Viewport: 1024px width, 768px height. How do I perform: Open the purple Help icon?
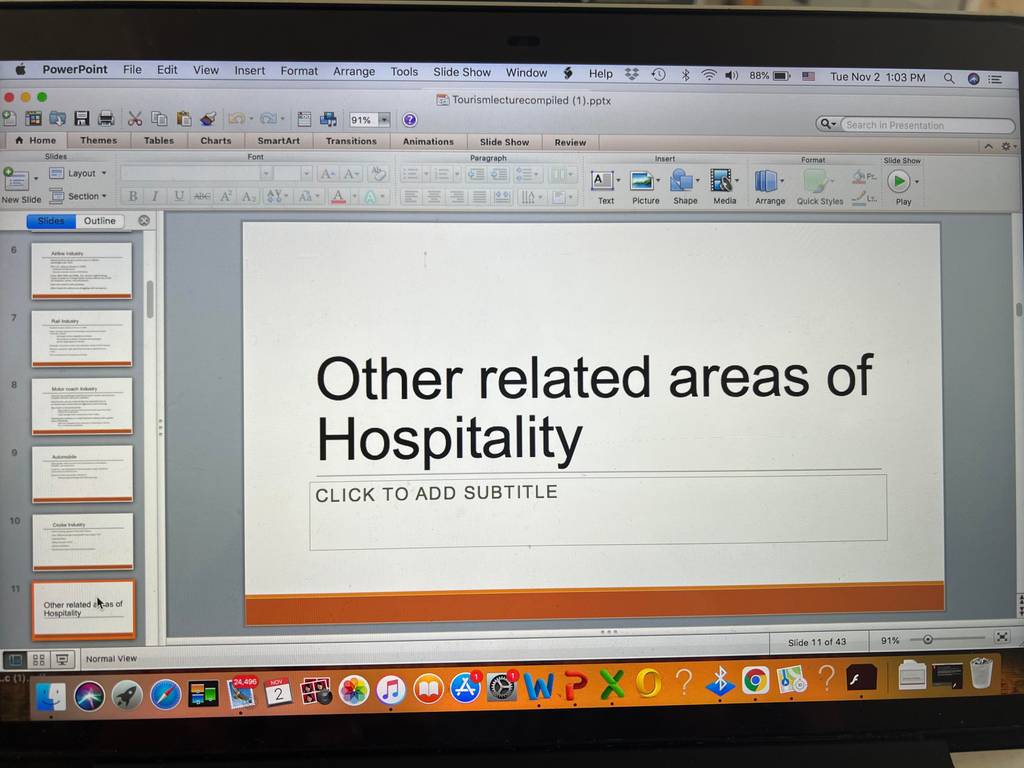pos(409,120)
